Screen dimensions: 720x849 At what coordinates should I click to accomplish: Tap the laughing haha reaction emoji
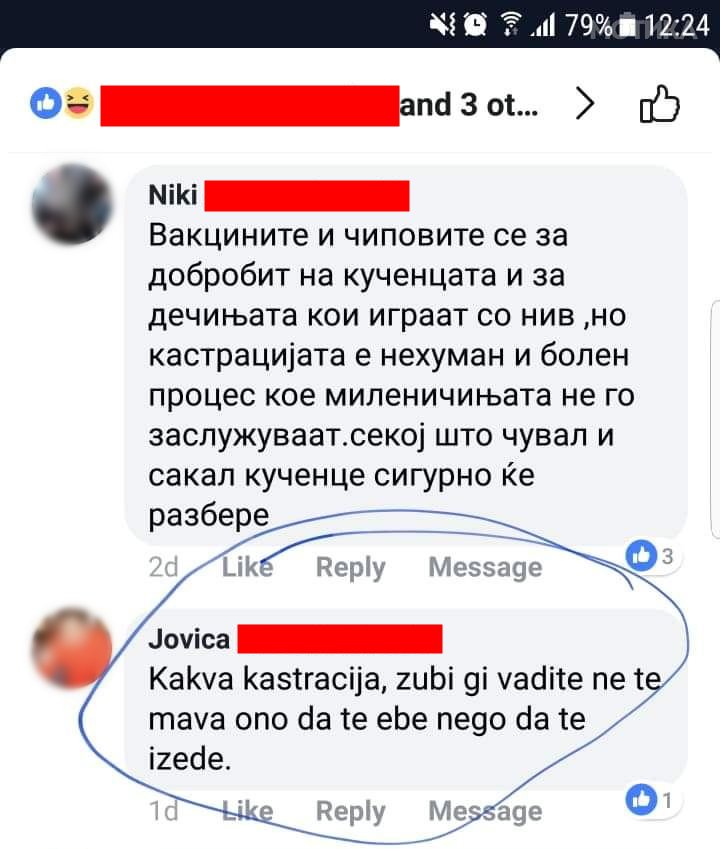(79, 103)
